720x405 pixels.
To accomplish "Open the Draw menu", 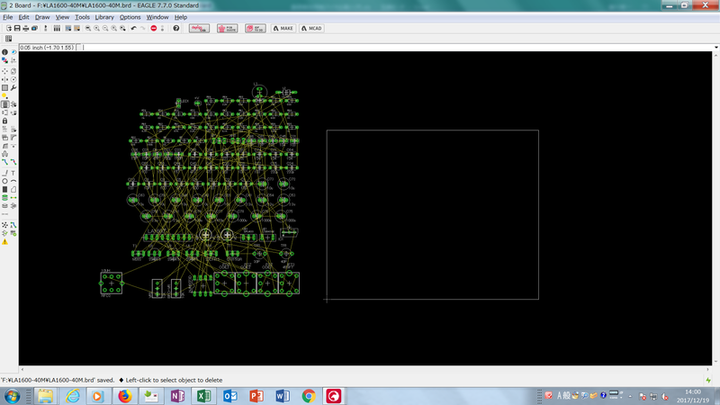I will 42,17.
